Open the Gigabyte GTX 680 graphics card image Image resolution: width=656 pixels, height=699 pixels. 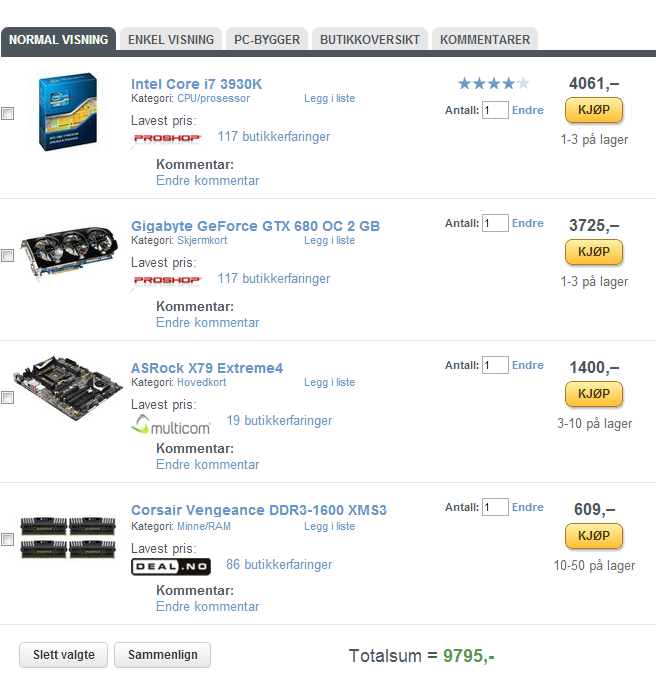[x=70, y=252]
